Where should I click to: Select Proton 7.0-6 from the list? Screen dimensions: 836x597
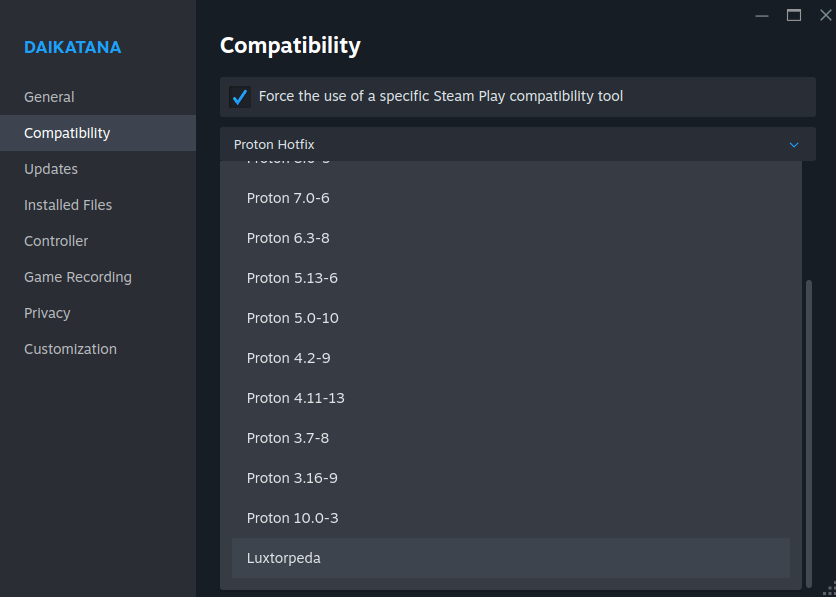point(288,198)
